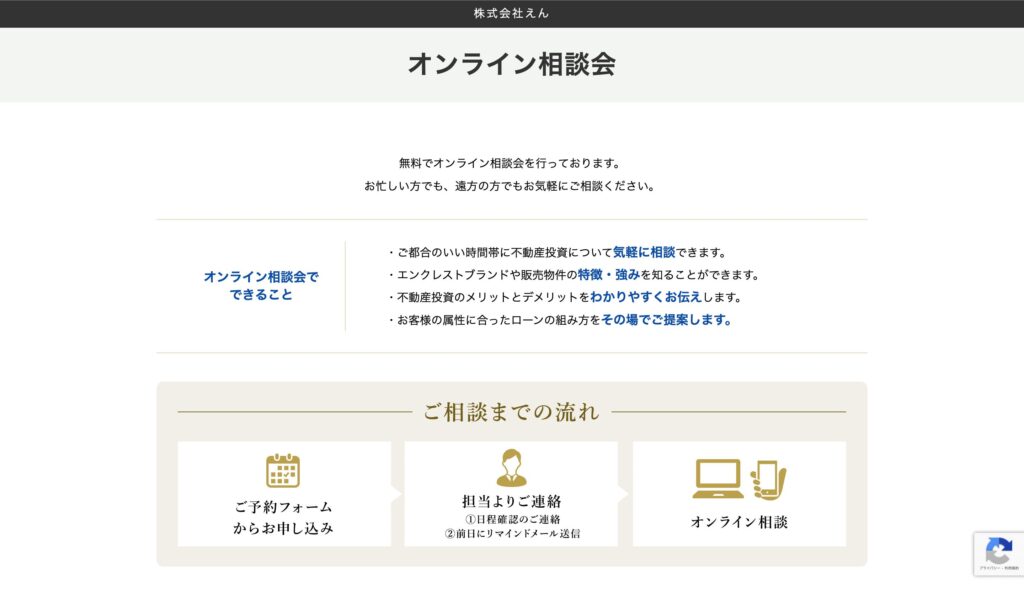This screenshot has width=1024, height=594.
Task: Click the その場でご提案します highlighted phrase
Action: [x=666, y=320]
